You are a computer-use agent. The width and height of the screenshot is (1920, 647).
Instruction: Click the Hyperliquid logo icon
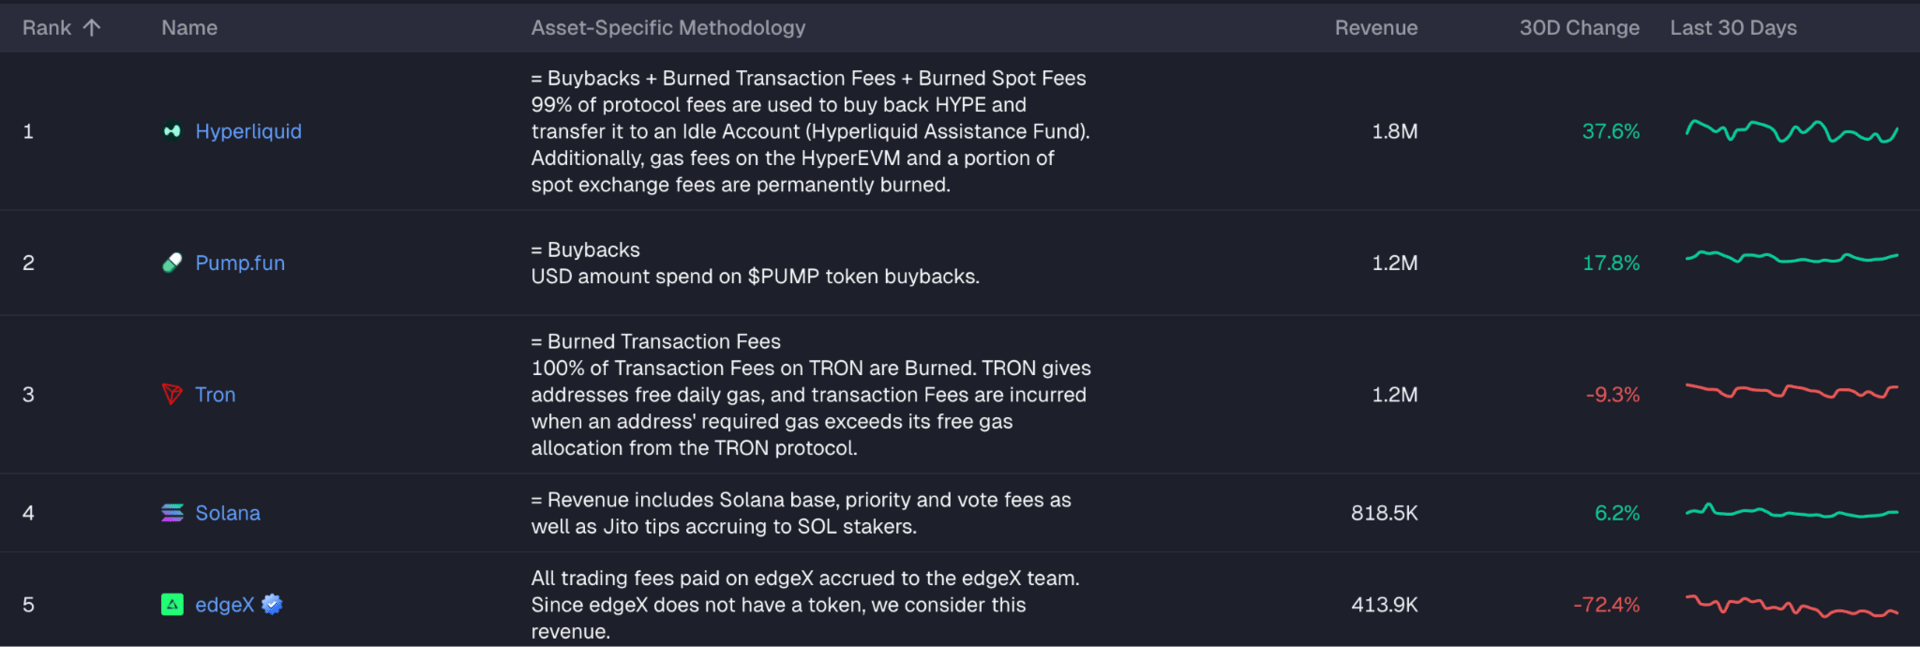[x=172, y=131]
